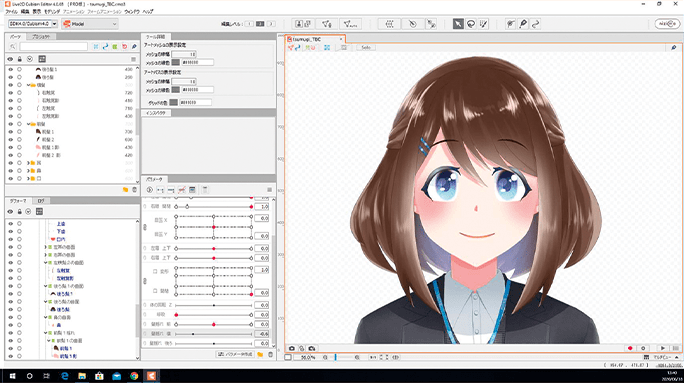Click the trash icon below Parts list
The width and height of the screenshot is (684, 383).
(x=134, y=190)
